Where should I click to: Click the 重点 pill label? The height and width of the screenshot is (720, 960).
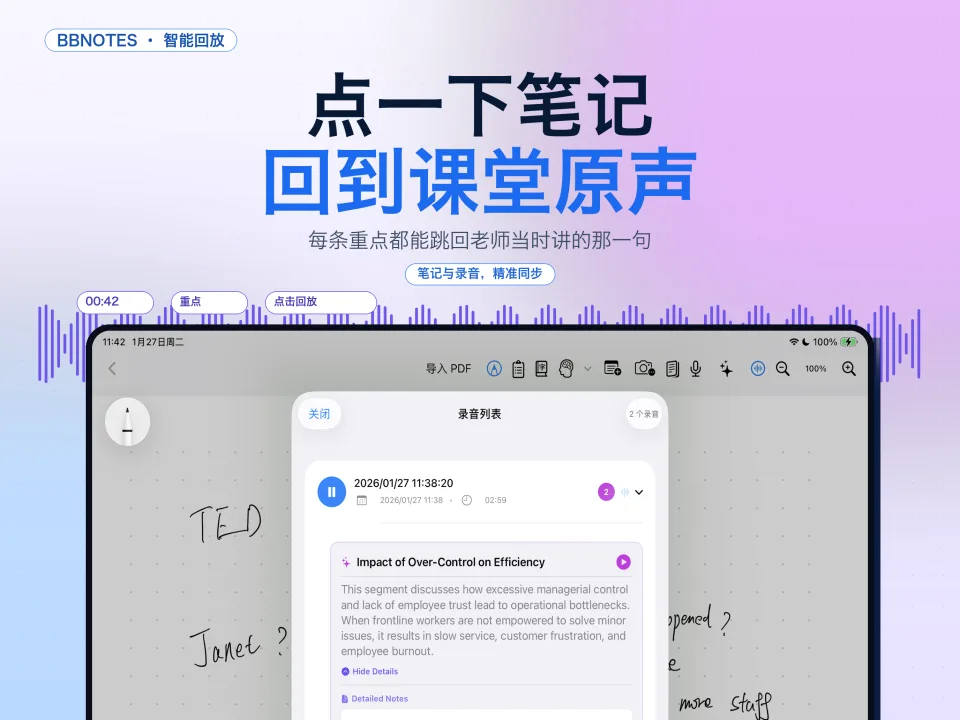pos(209,302)
